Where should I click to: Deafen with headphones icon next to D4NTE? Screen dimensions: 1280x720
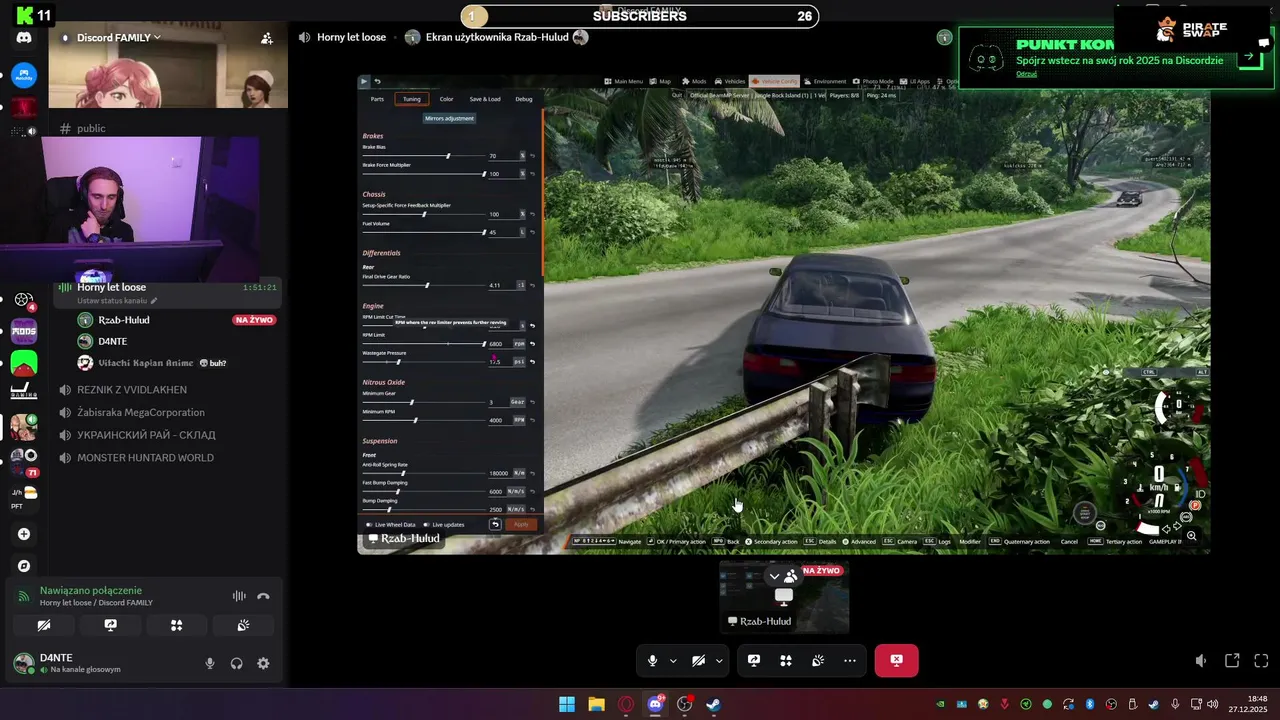(237, 663)
